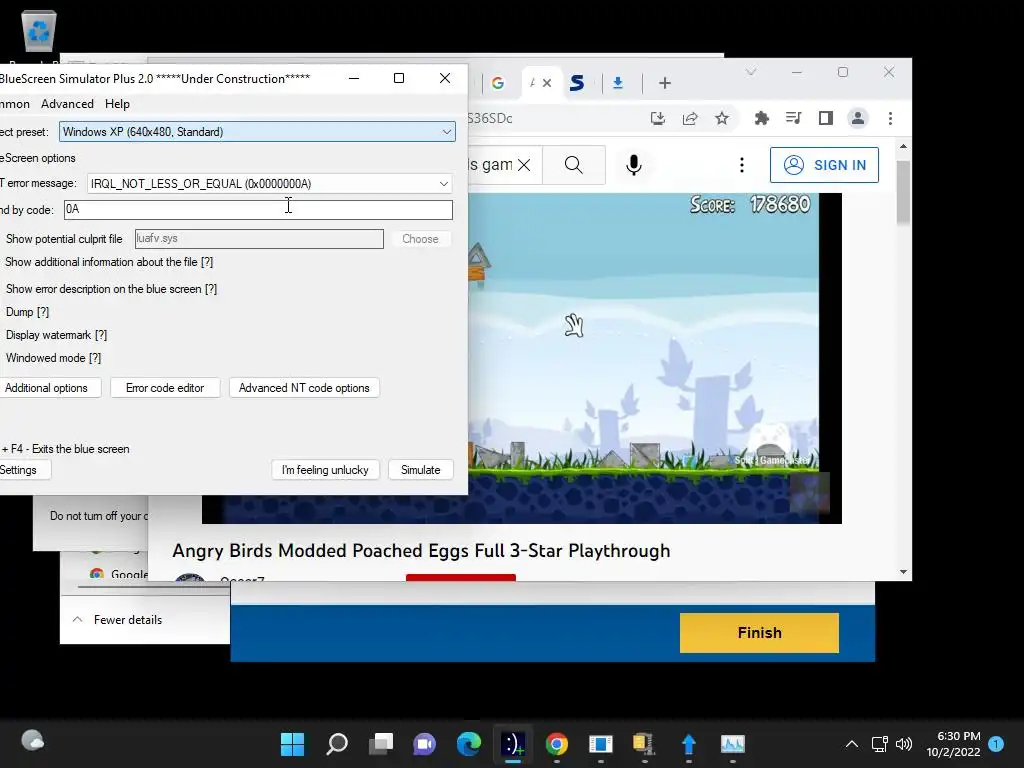1024x768 pixels.
Task: Switch to BlueScreen Simulator taskbar icon
Action: pos(513,744)
